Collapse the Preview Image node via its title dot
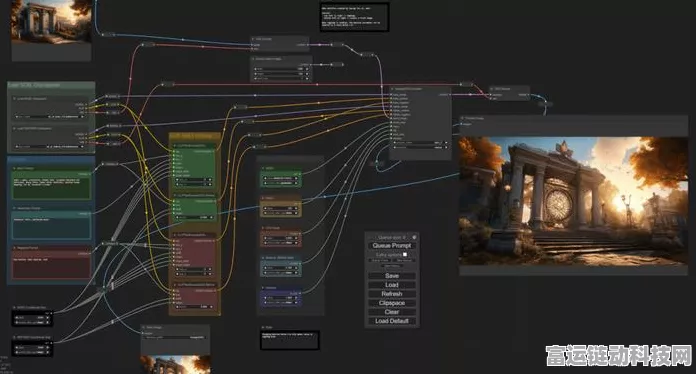 point(463,118)
